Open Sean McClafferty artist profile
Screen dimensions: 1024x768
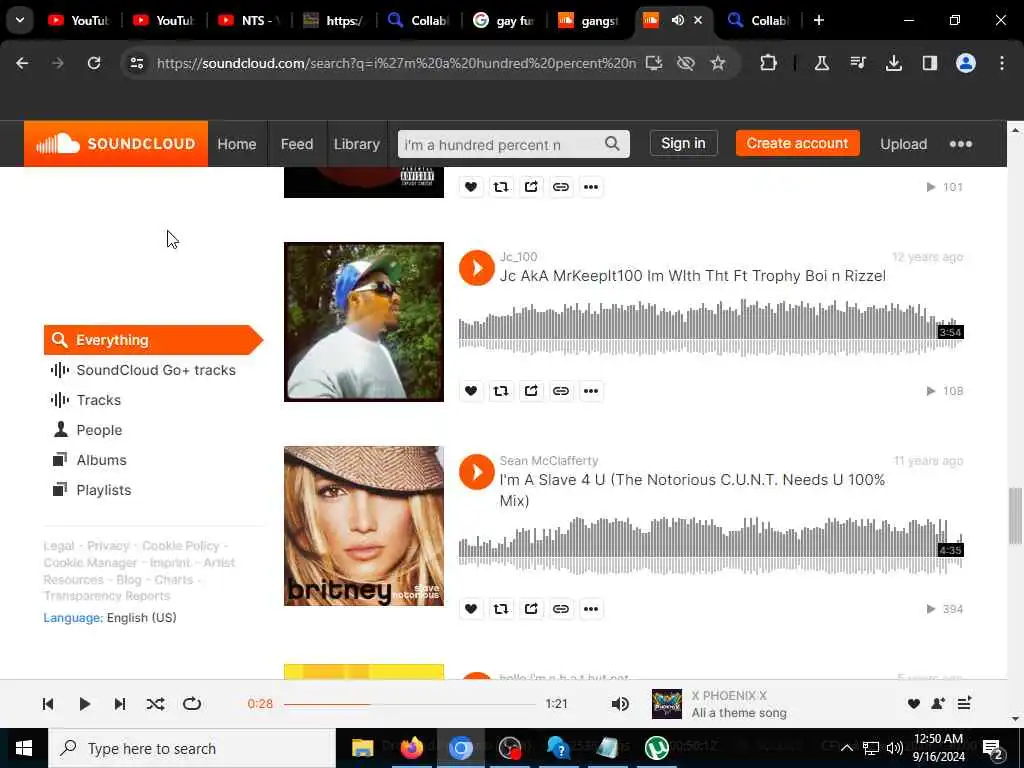pos(549,460)
